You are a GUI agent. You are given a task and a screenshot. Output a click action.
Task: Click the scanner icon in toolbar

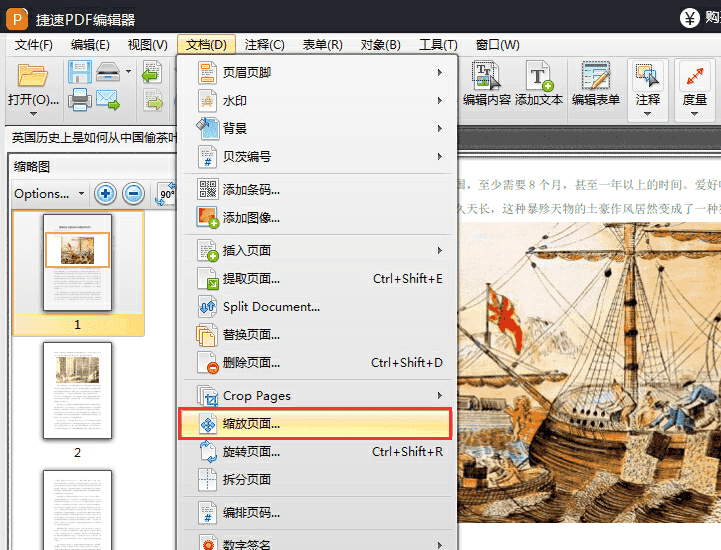[108, 71]
